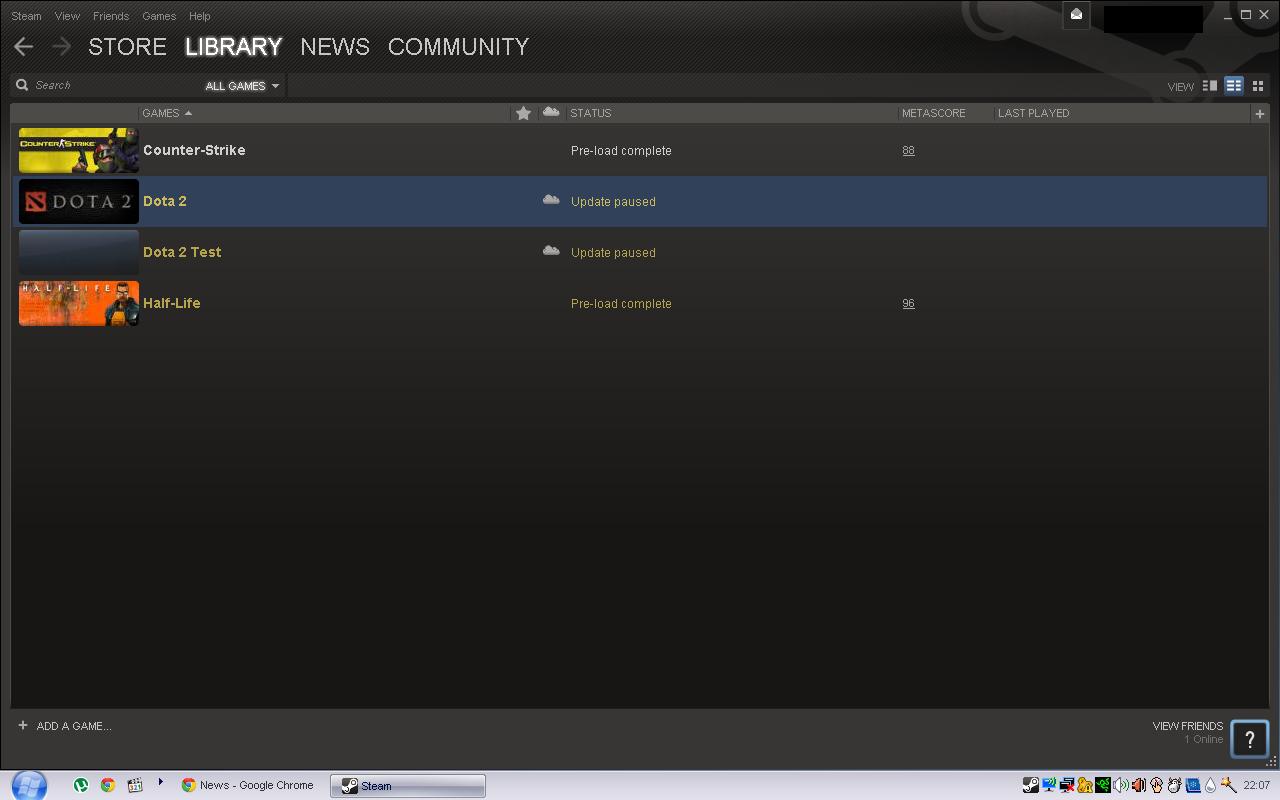This screenshot has width=1280, height=800.
Task: Click Counter-Strike 'Pre-load complete' status
Action: tap(621, 151)
